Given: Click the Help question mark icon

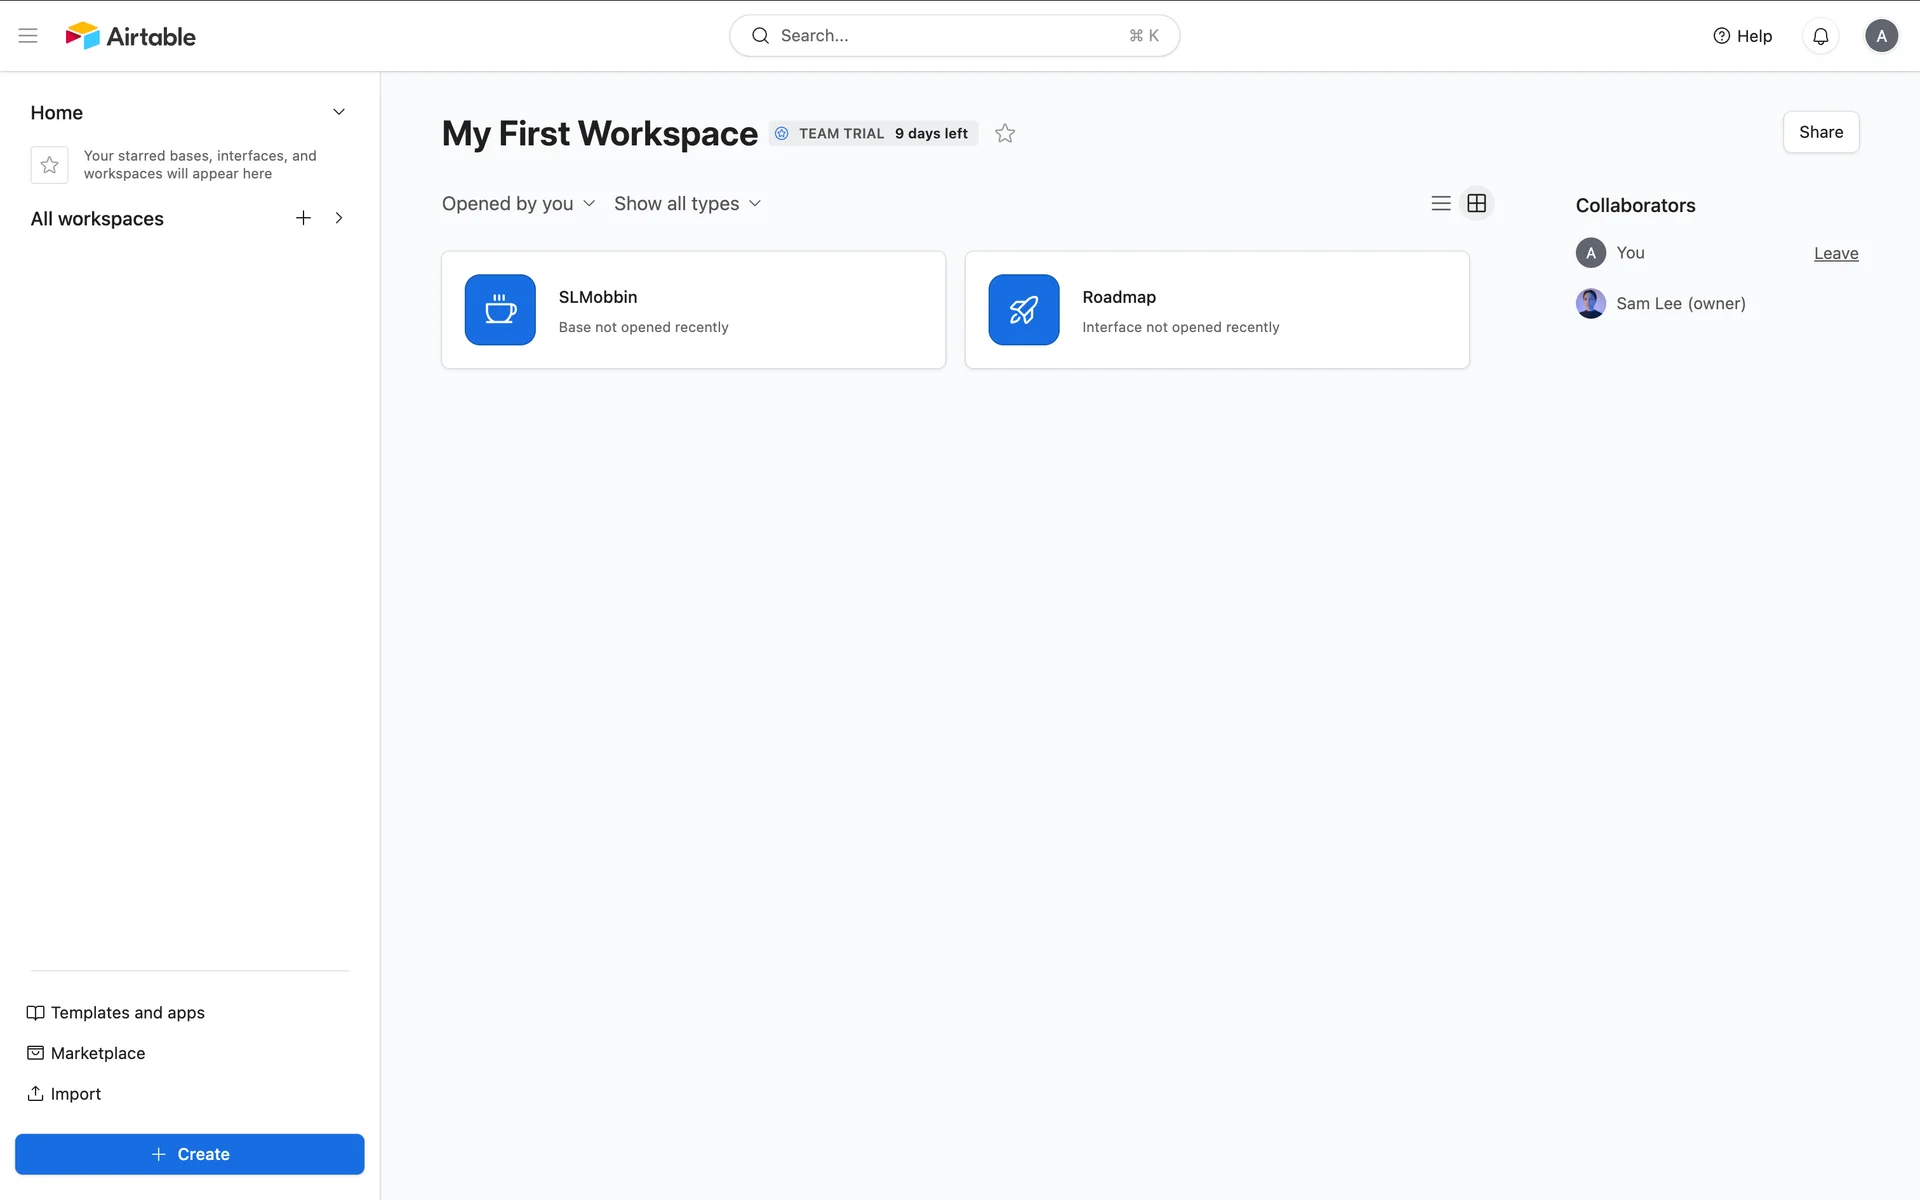Looking at the screenshot, I should 1721,36.
